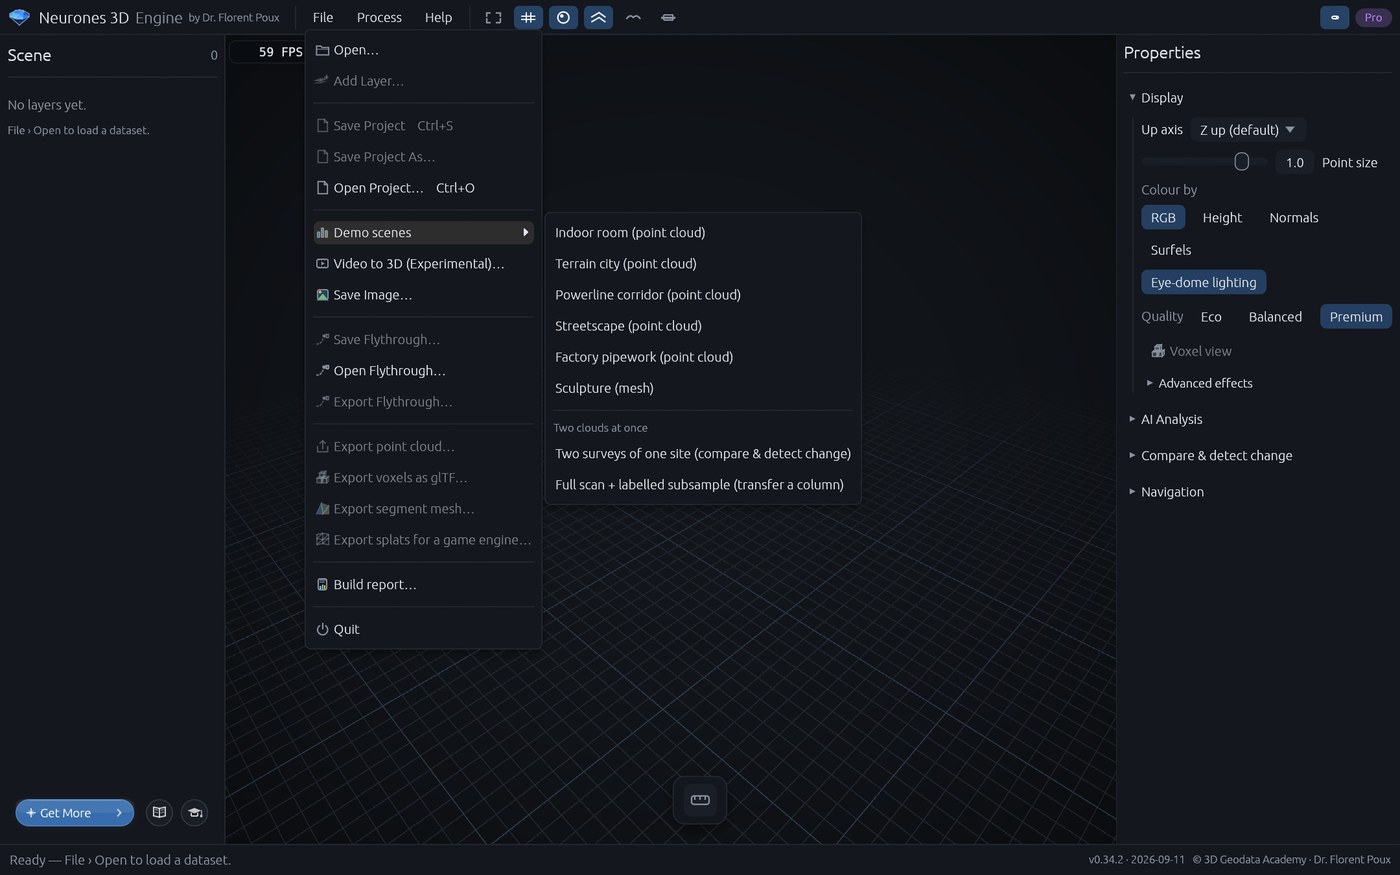
Task: Click the Get More chevron arrow
Action: pyautogui.click(x=119, y=813)
